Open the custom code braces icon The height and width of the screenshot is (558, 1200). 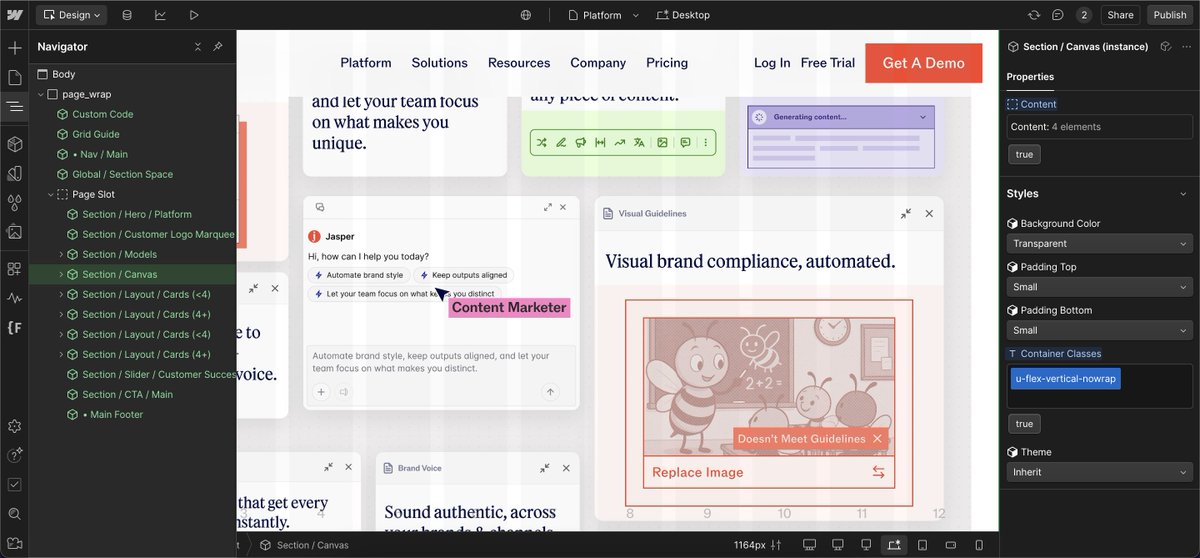tap(14, 327)
